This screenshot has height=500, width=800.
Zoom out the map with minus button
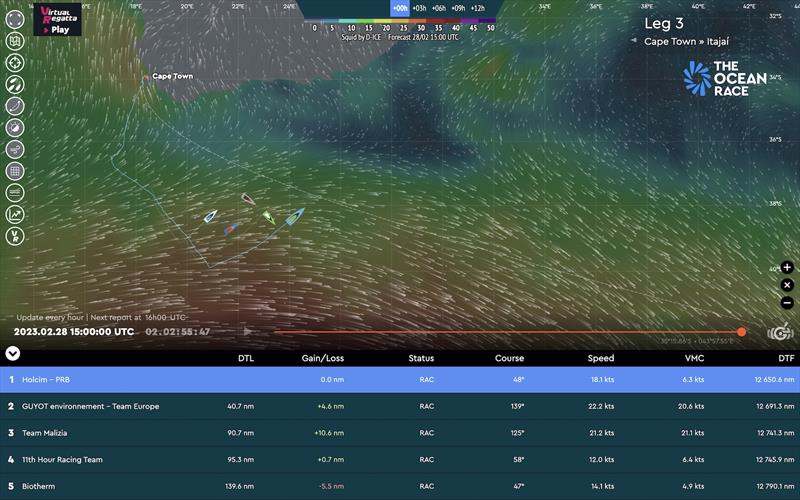pyautogui.click(x=787, y=303)
